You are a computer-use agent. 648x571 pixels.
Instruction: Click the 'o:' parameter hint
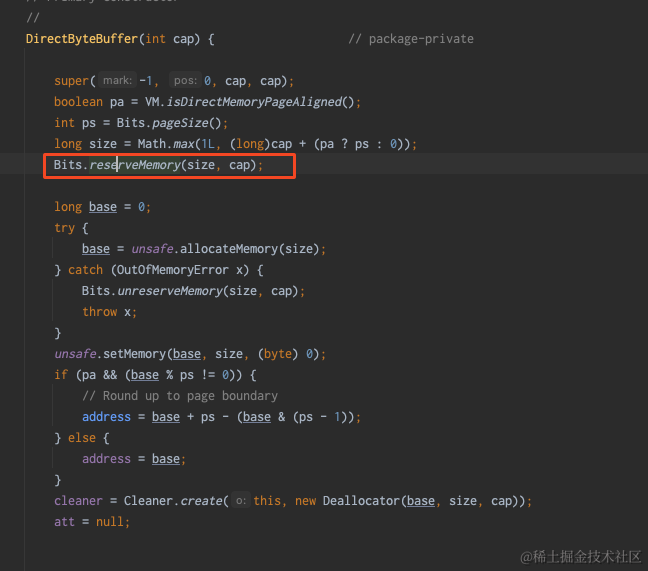coord(241,501)
